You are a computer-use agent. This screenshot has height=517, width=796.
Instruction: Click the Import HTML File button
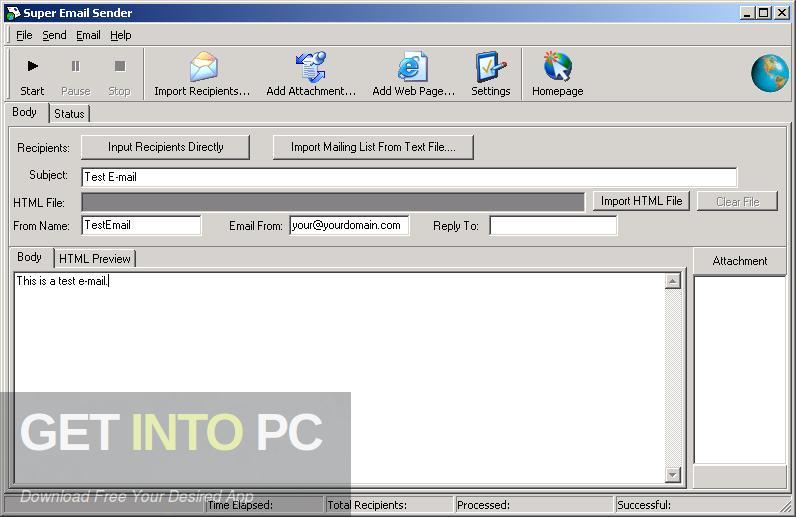(641, 201)
